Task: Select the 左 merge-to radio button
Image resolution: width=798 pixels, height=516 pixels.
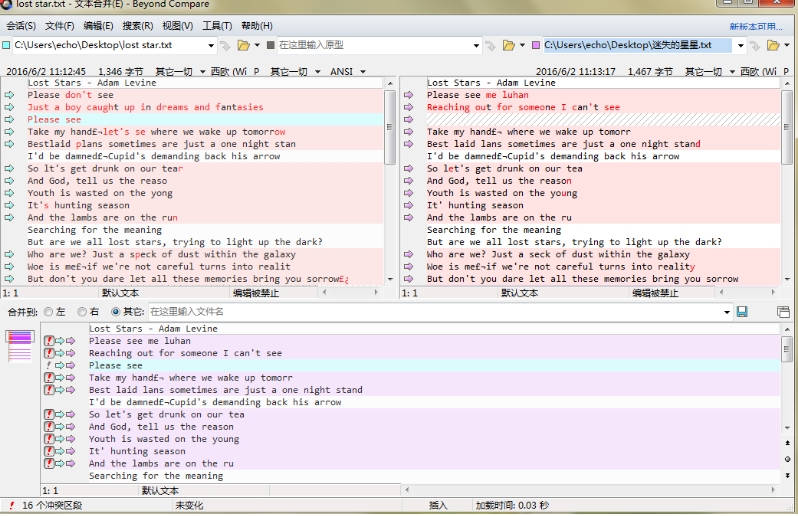Action: point(48,312)
